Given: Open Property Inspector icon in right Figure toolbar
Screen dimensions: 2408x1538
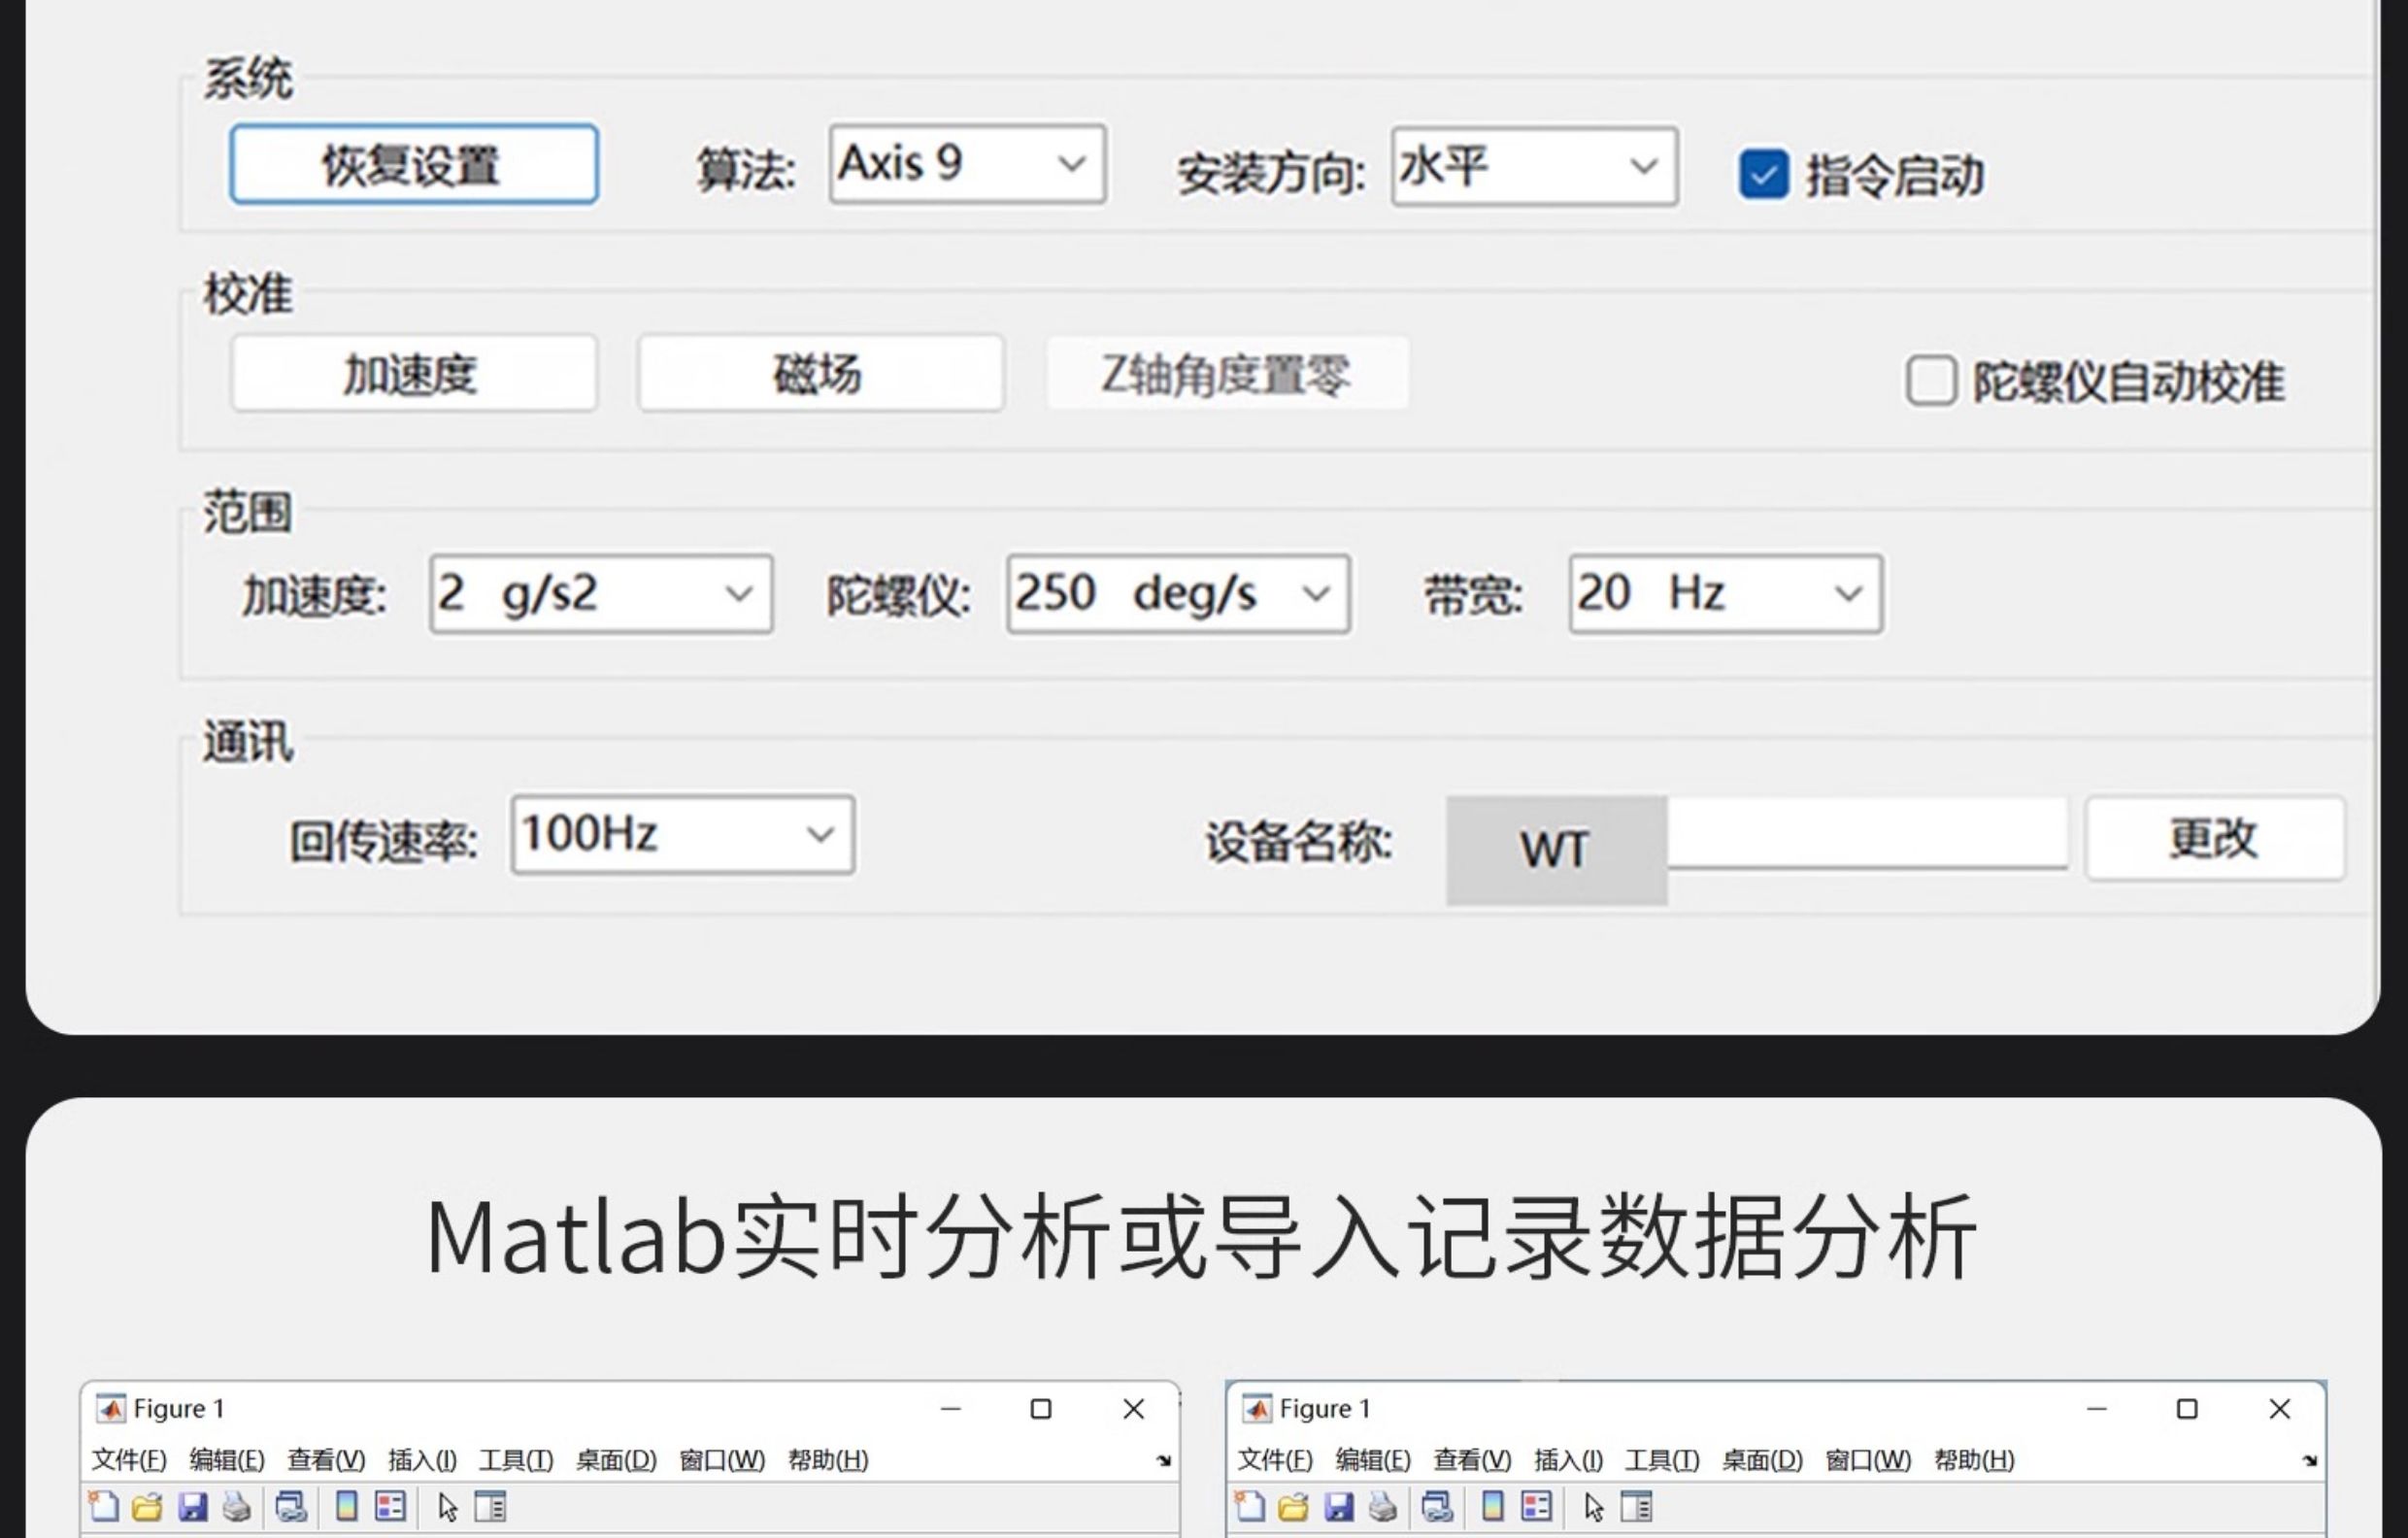Looking at the screenshot, I should (1637, 1506).
